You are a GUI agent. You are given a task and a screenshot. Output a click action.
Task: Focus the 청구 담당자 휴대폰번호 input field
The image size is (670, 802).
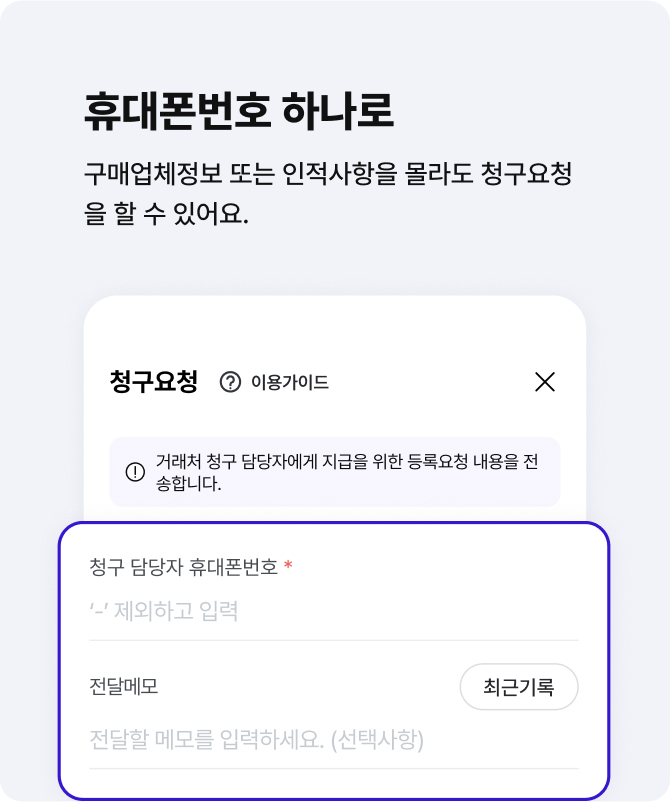(334, 610)
